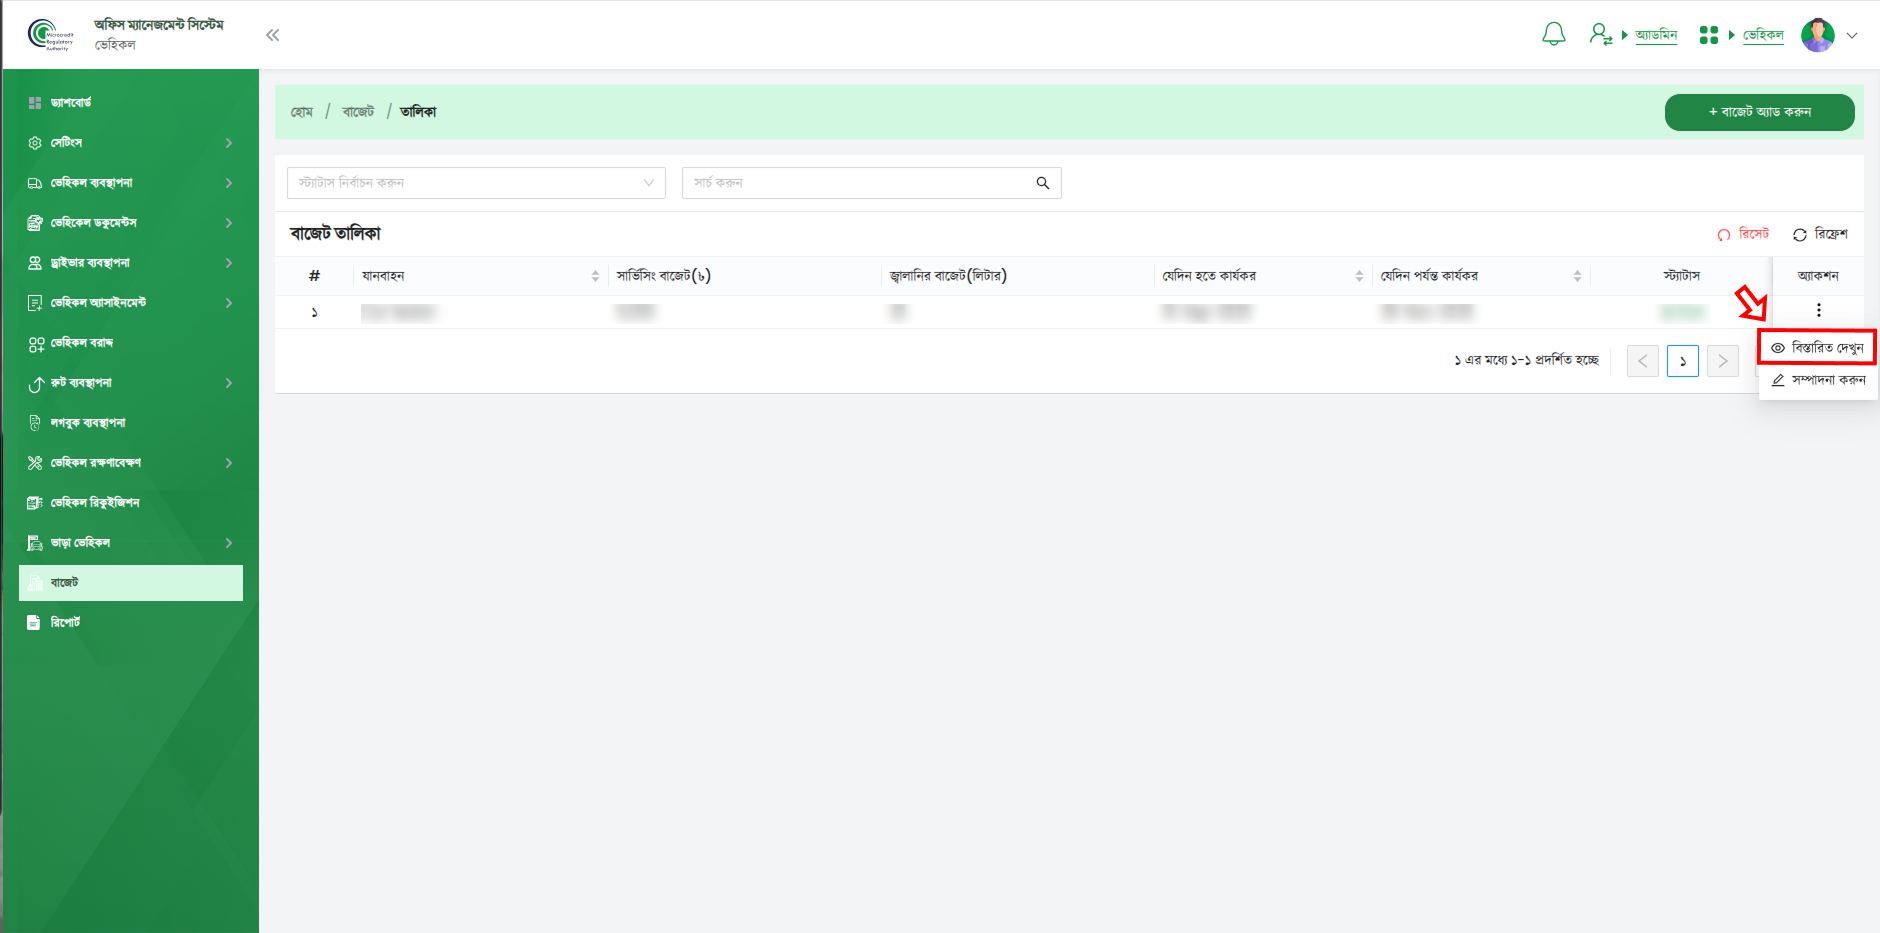Sort by যানবাহন column
1880x933 pixels.
[595, 276]
